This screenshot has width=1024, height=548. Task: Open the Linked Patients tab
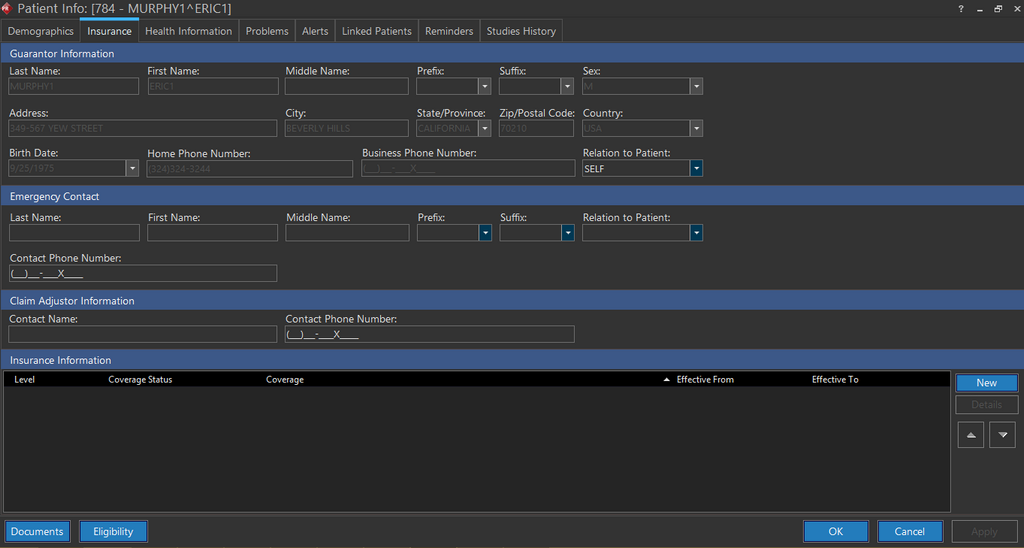click(x=376, y=31)
